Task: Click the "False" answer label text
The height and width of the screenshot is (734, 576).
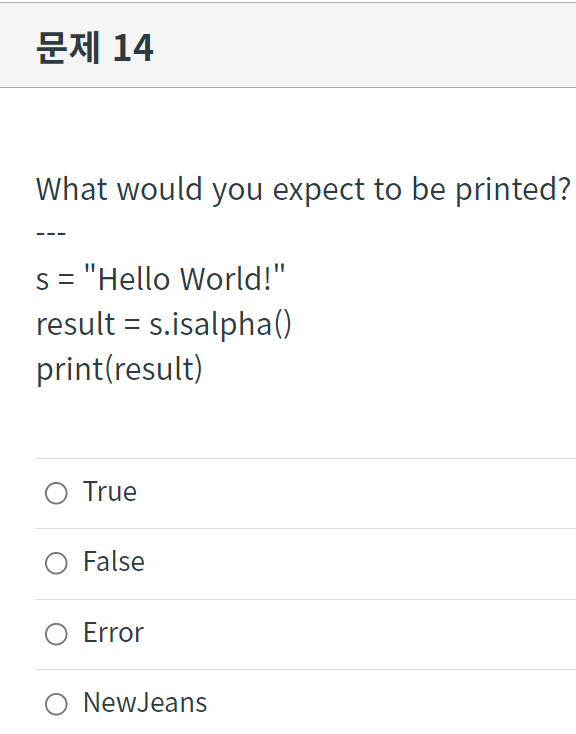Action: (x=114, y=561)
